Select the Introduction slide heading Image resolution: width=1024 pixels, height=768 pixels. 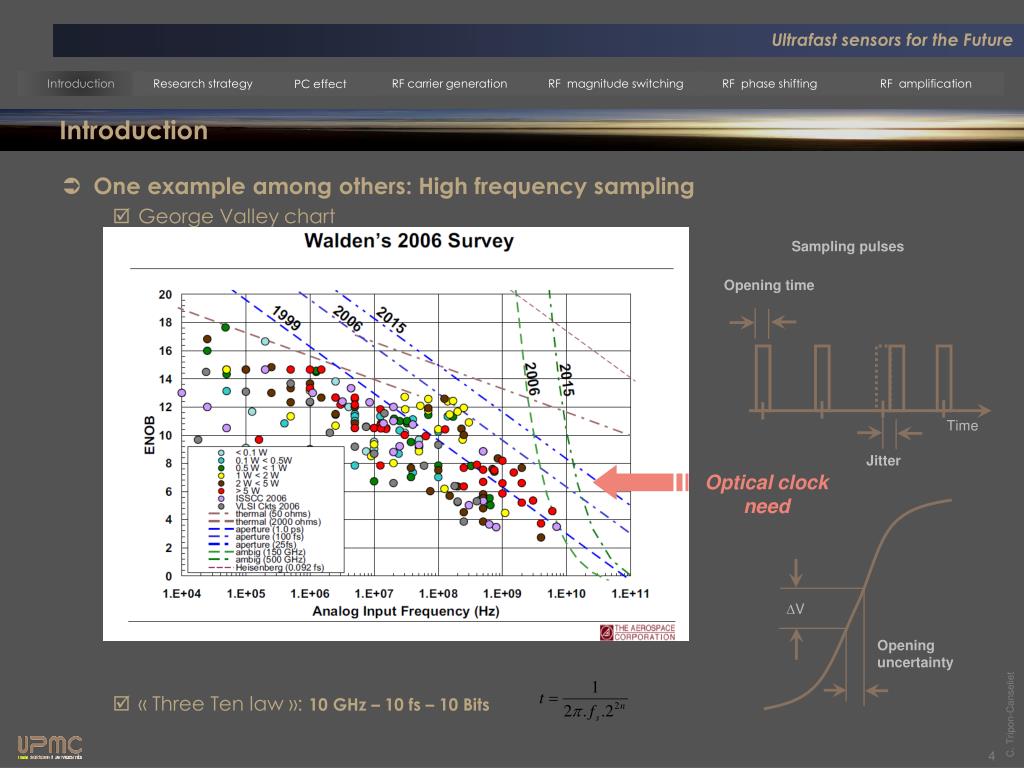pyautogui.click(x=134, y=131)
